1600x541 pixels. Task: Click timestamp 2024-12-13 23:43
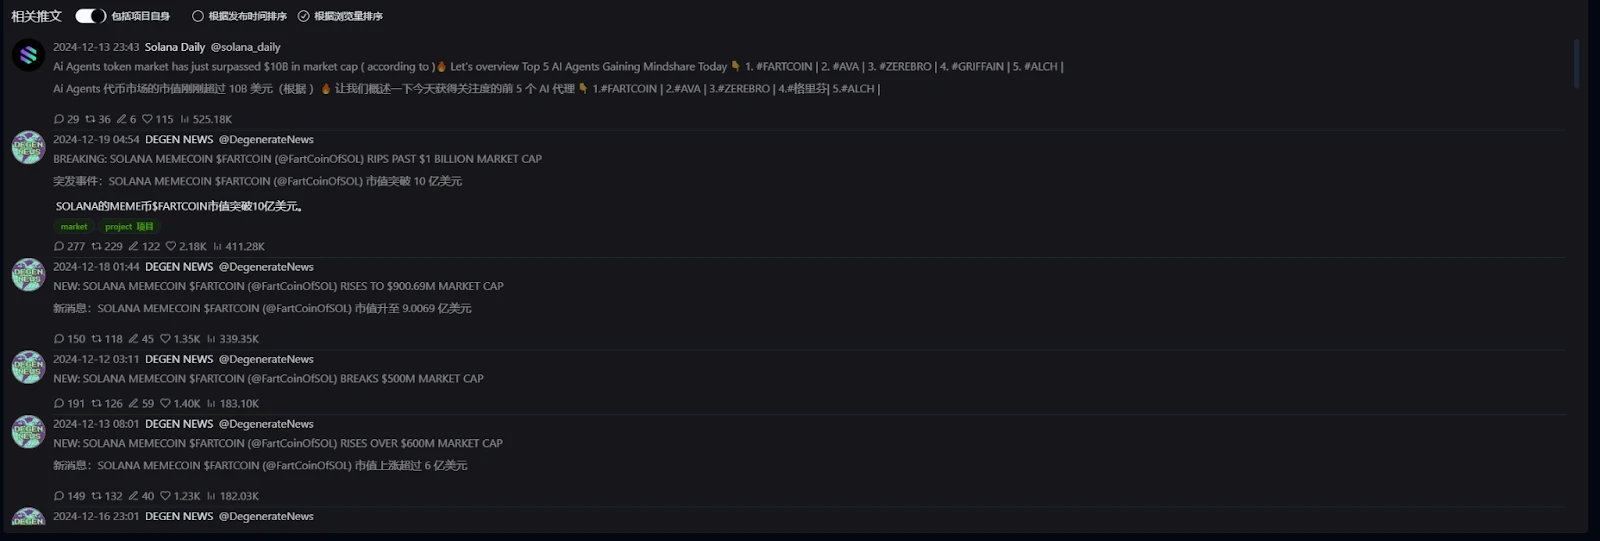click(x=96, y=47)
